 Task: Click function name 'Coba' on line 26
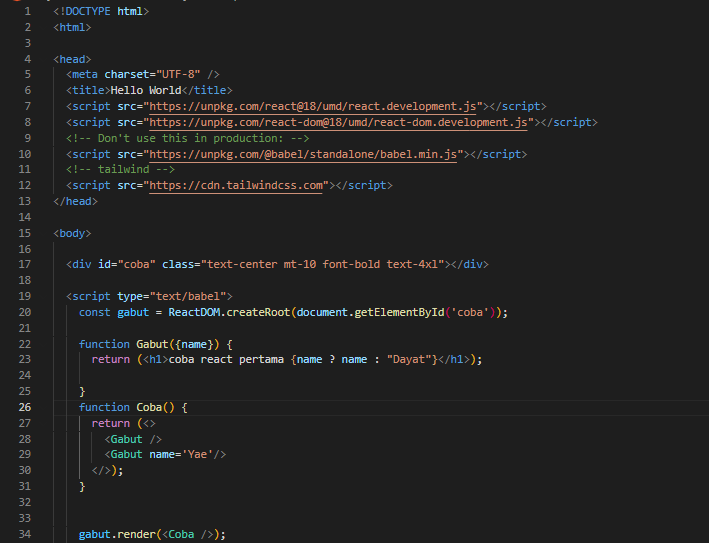click(149, 407)
